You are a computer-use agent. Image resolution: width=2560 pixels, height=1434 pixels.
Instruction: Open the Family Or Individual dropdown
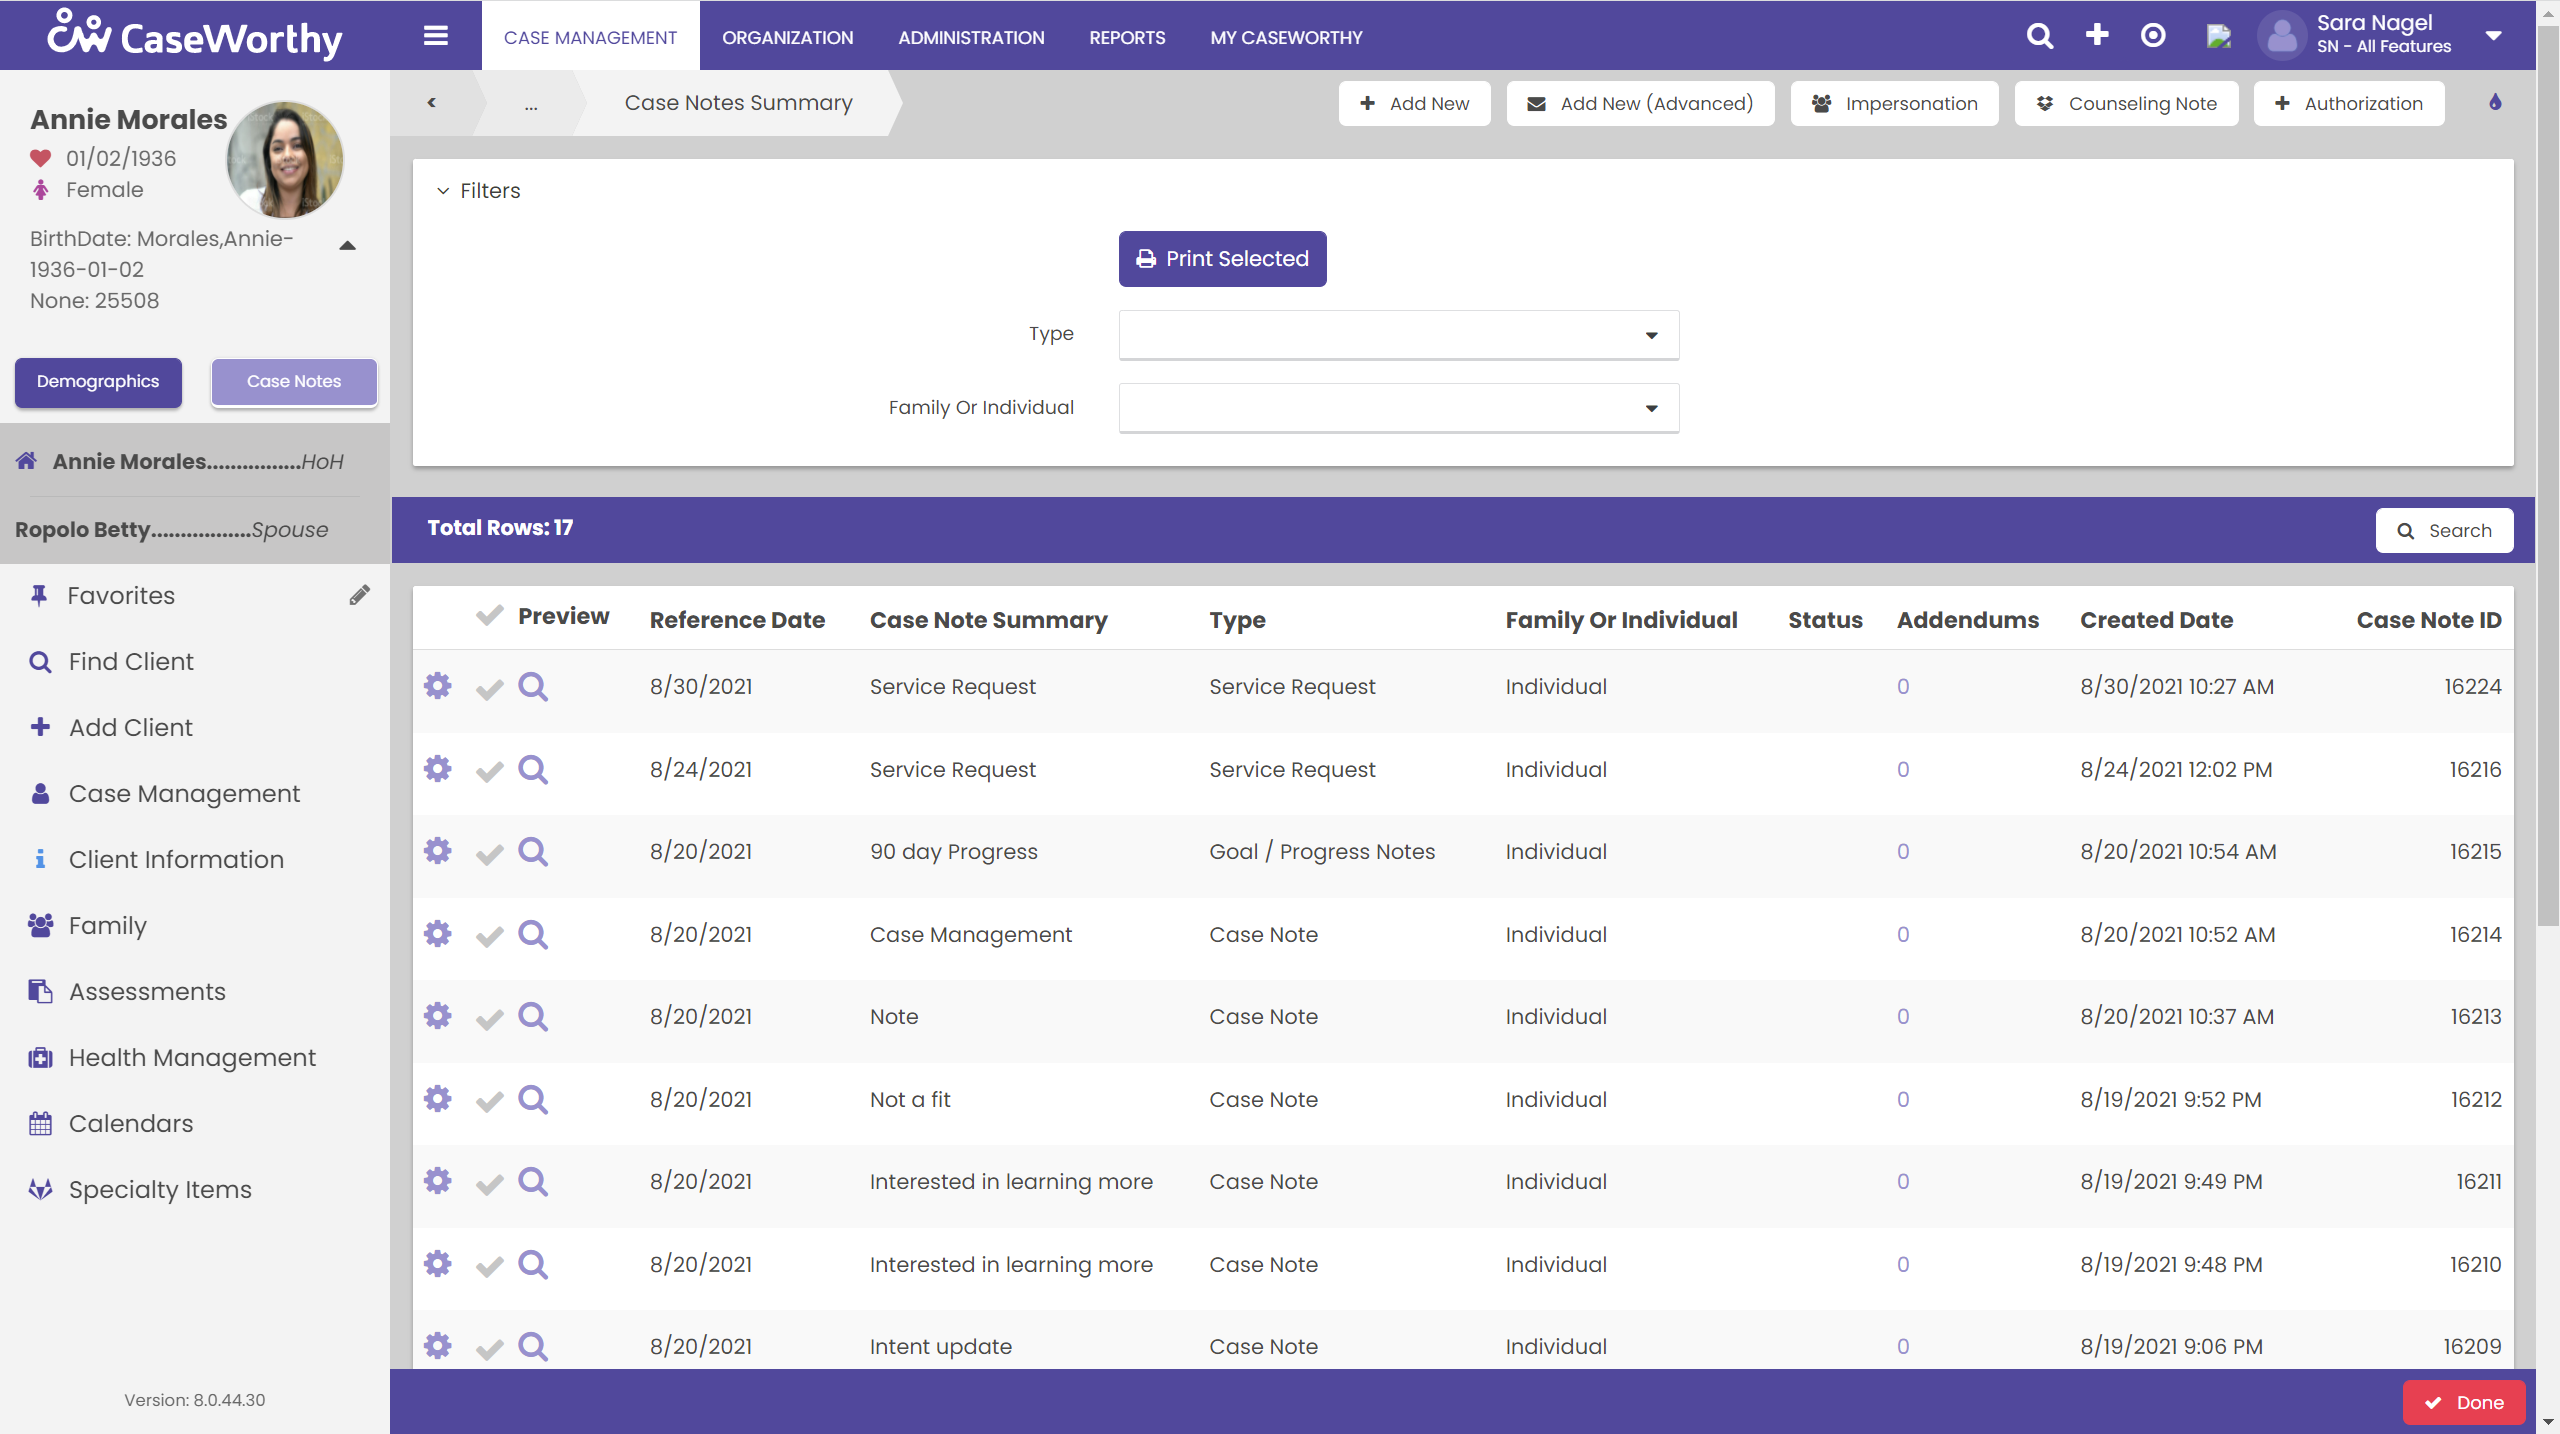click(x=1651, y=407)
